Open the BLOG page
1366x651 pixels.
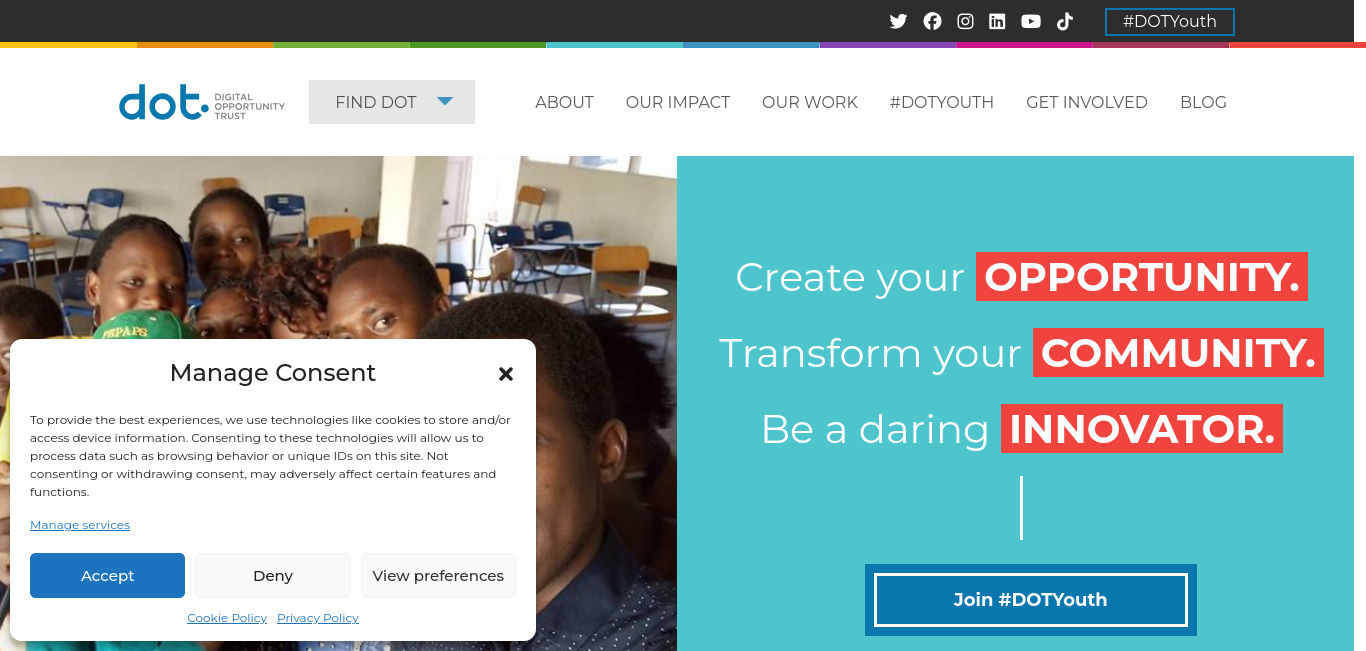pyautogui.click(x=1203, y=102)
